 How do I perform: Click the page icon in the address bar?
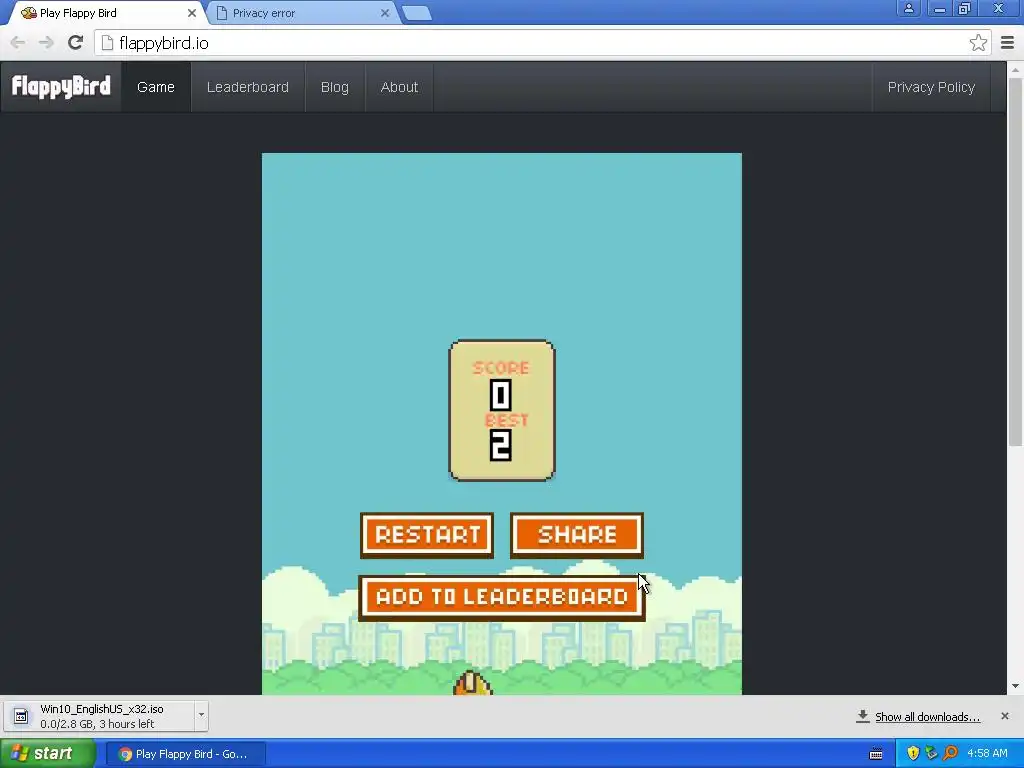107,43
